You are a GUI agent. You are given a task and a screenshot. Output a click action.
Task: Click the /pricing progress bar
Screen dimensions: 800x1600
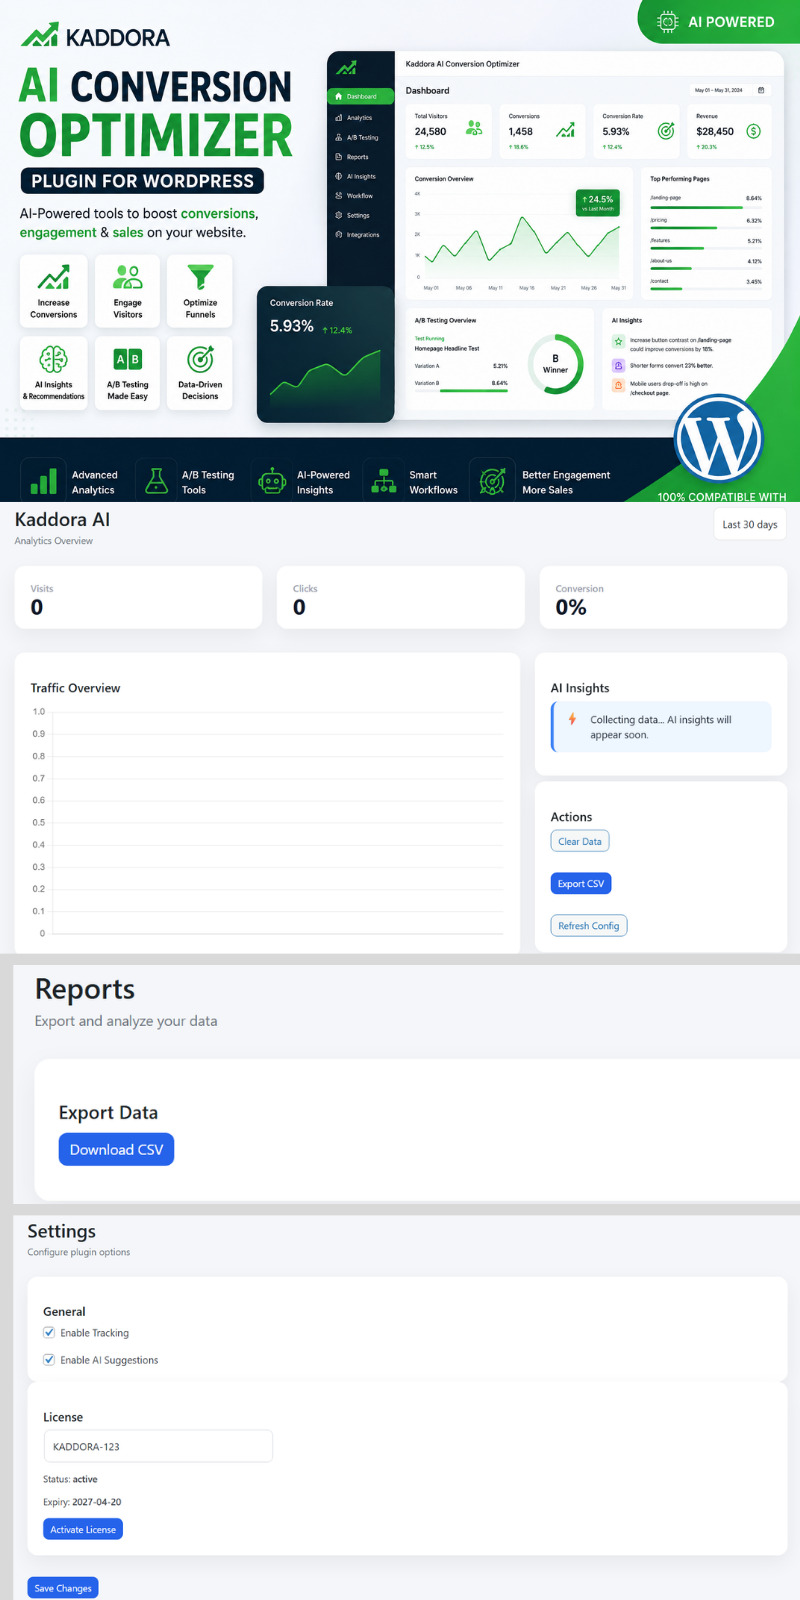pos(706,228)
